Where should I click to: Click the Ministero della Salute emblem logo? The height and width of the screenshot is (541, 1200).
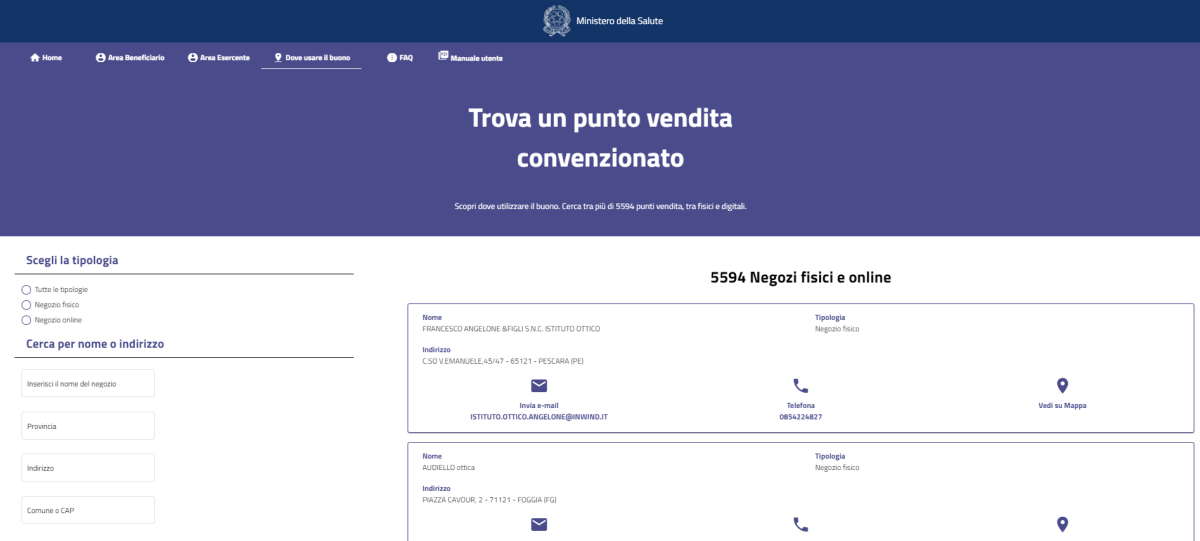(556, 20)
